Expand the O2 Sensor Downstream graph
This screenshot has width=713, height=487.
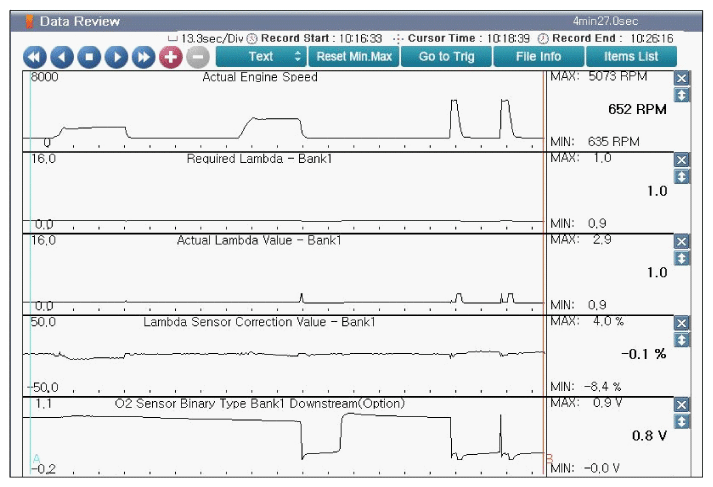pos(682,422)
